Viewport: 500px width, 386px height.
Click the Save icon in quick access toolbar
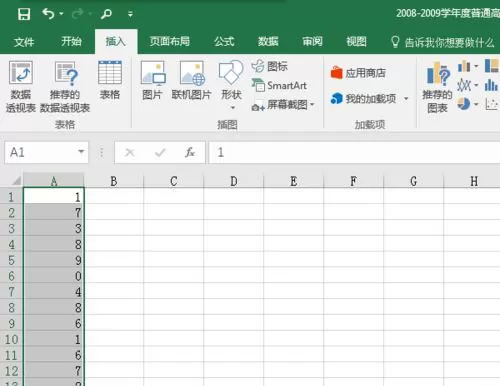coord(24,14)
